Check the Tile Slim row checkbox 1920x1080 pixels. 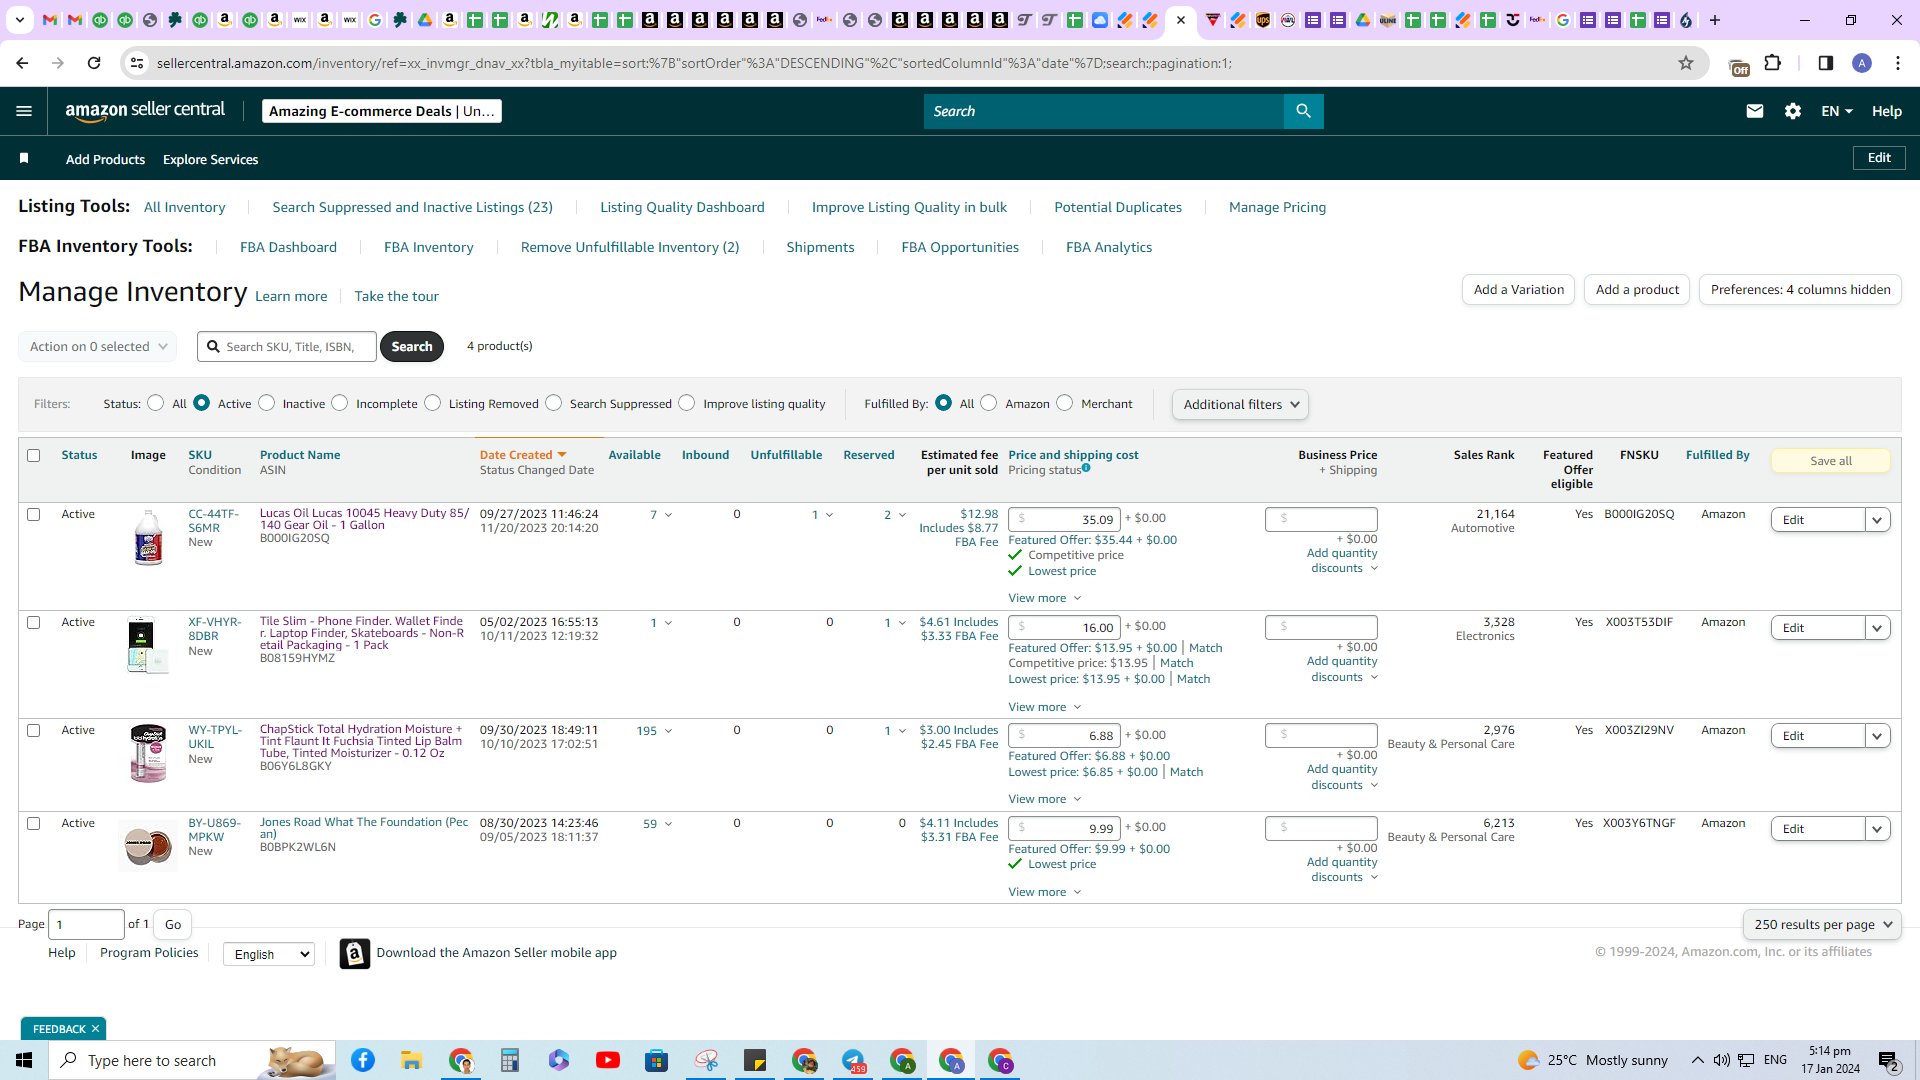coord(33,622)
